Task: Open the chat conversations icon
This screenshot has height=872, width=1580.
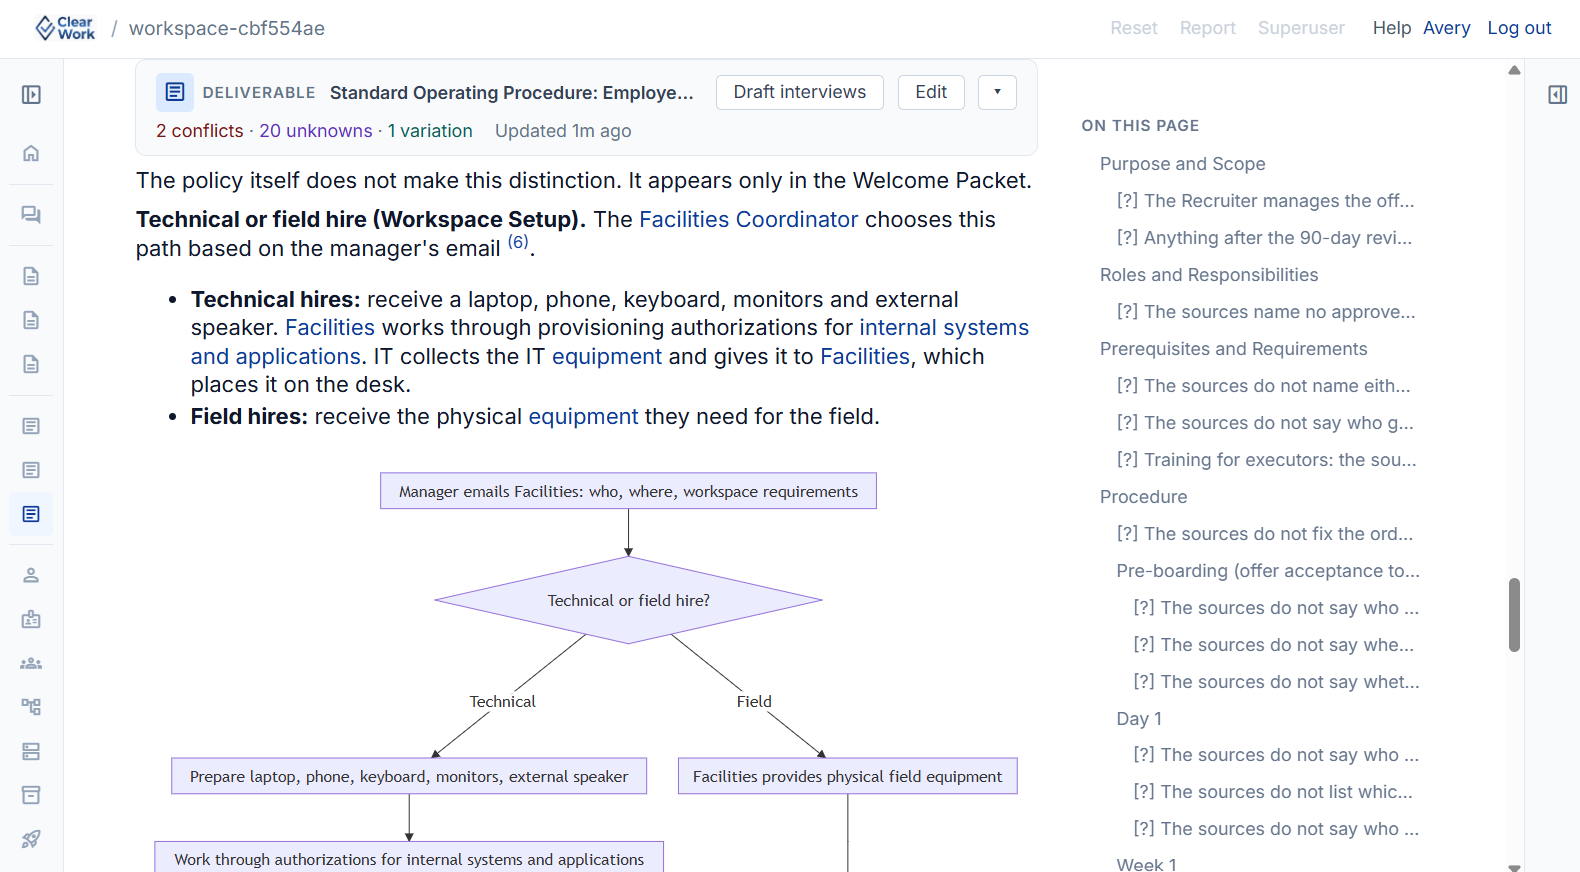Action: 31,215
